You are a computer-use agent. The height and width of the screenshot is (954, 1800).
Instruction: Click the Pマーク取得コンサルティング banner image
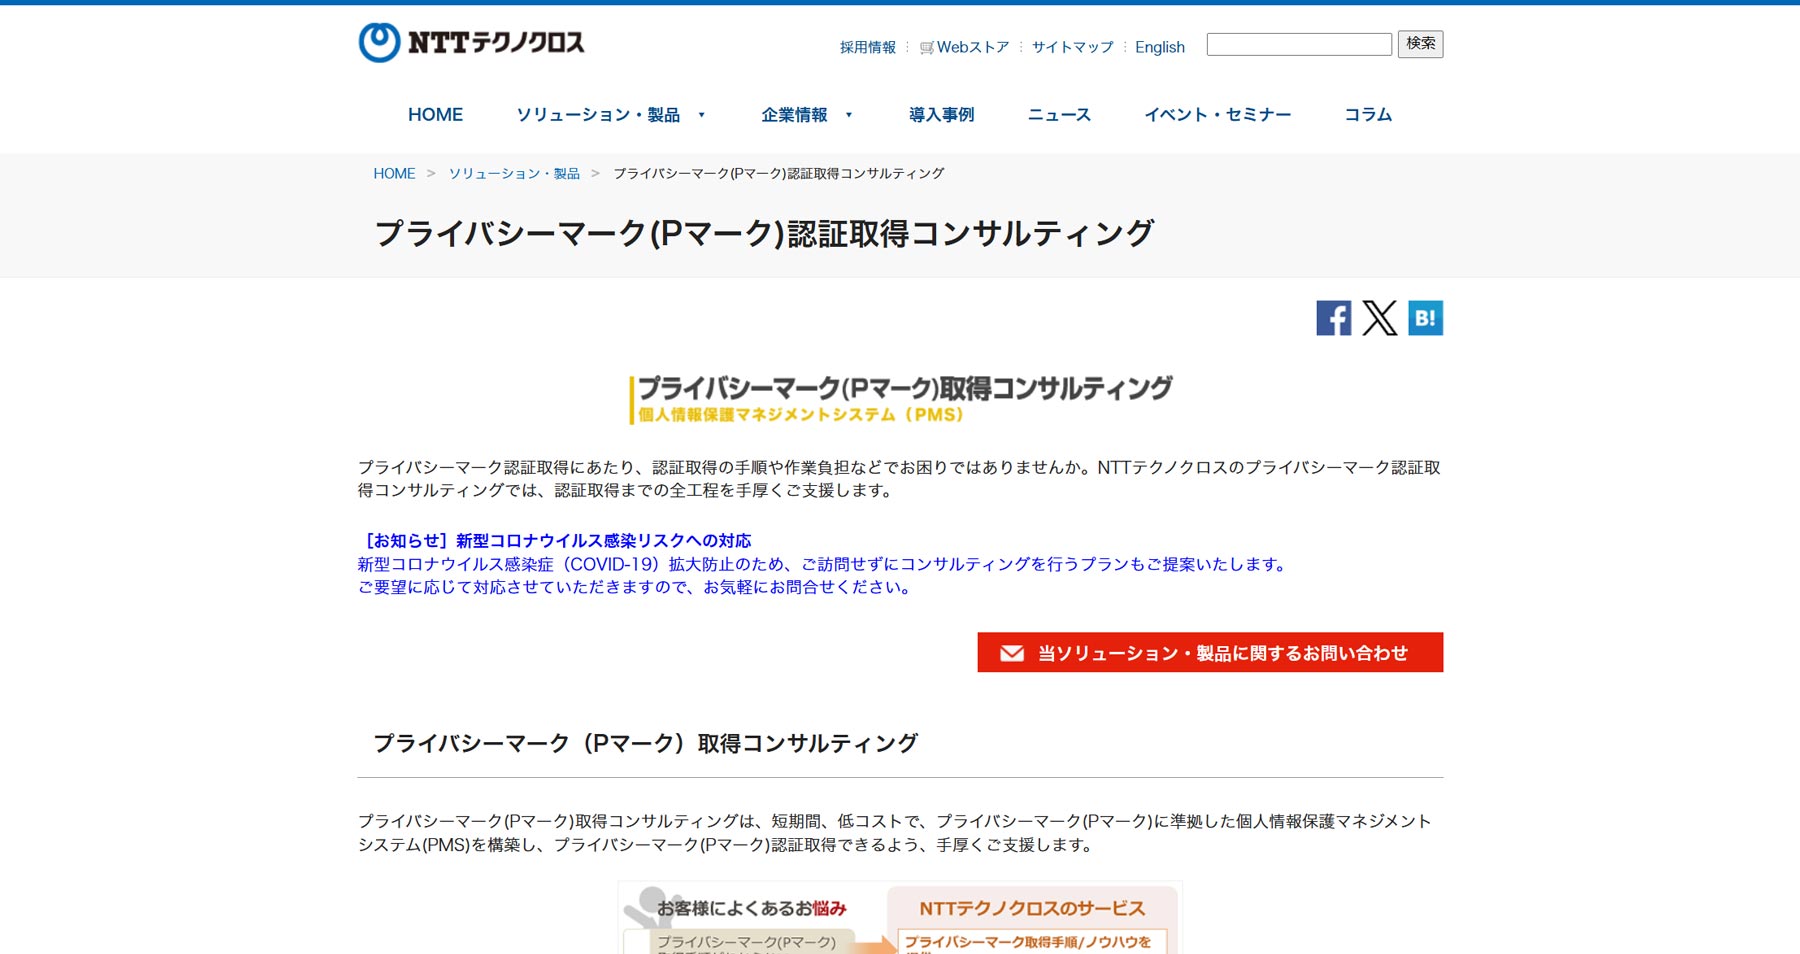[901, 399]
